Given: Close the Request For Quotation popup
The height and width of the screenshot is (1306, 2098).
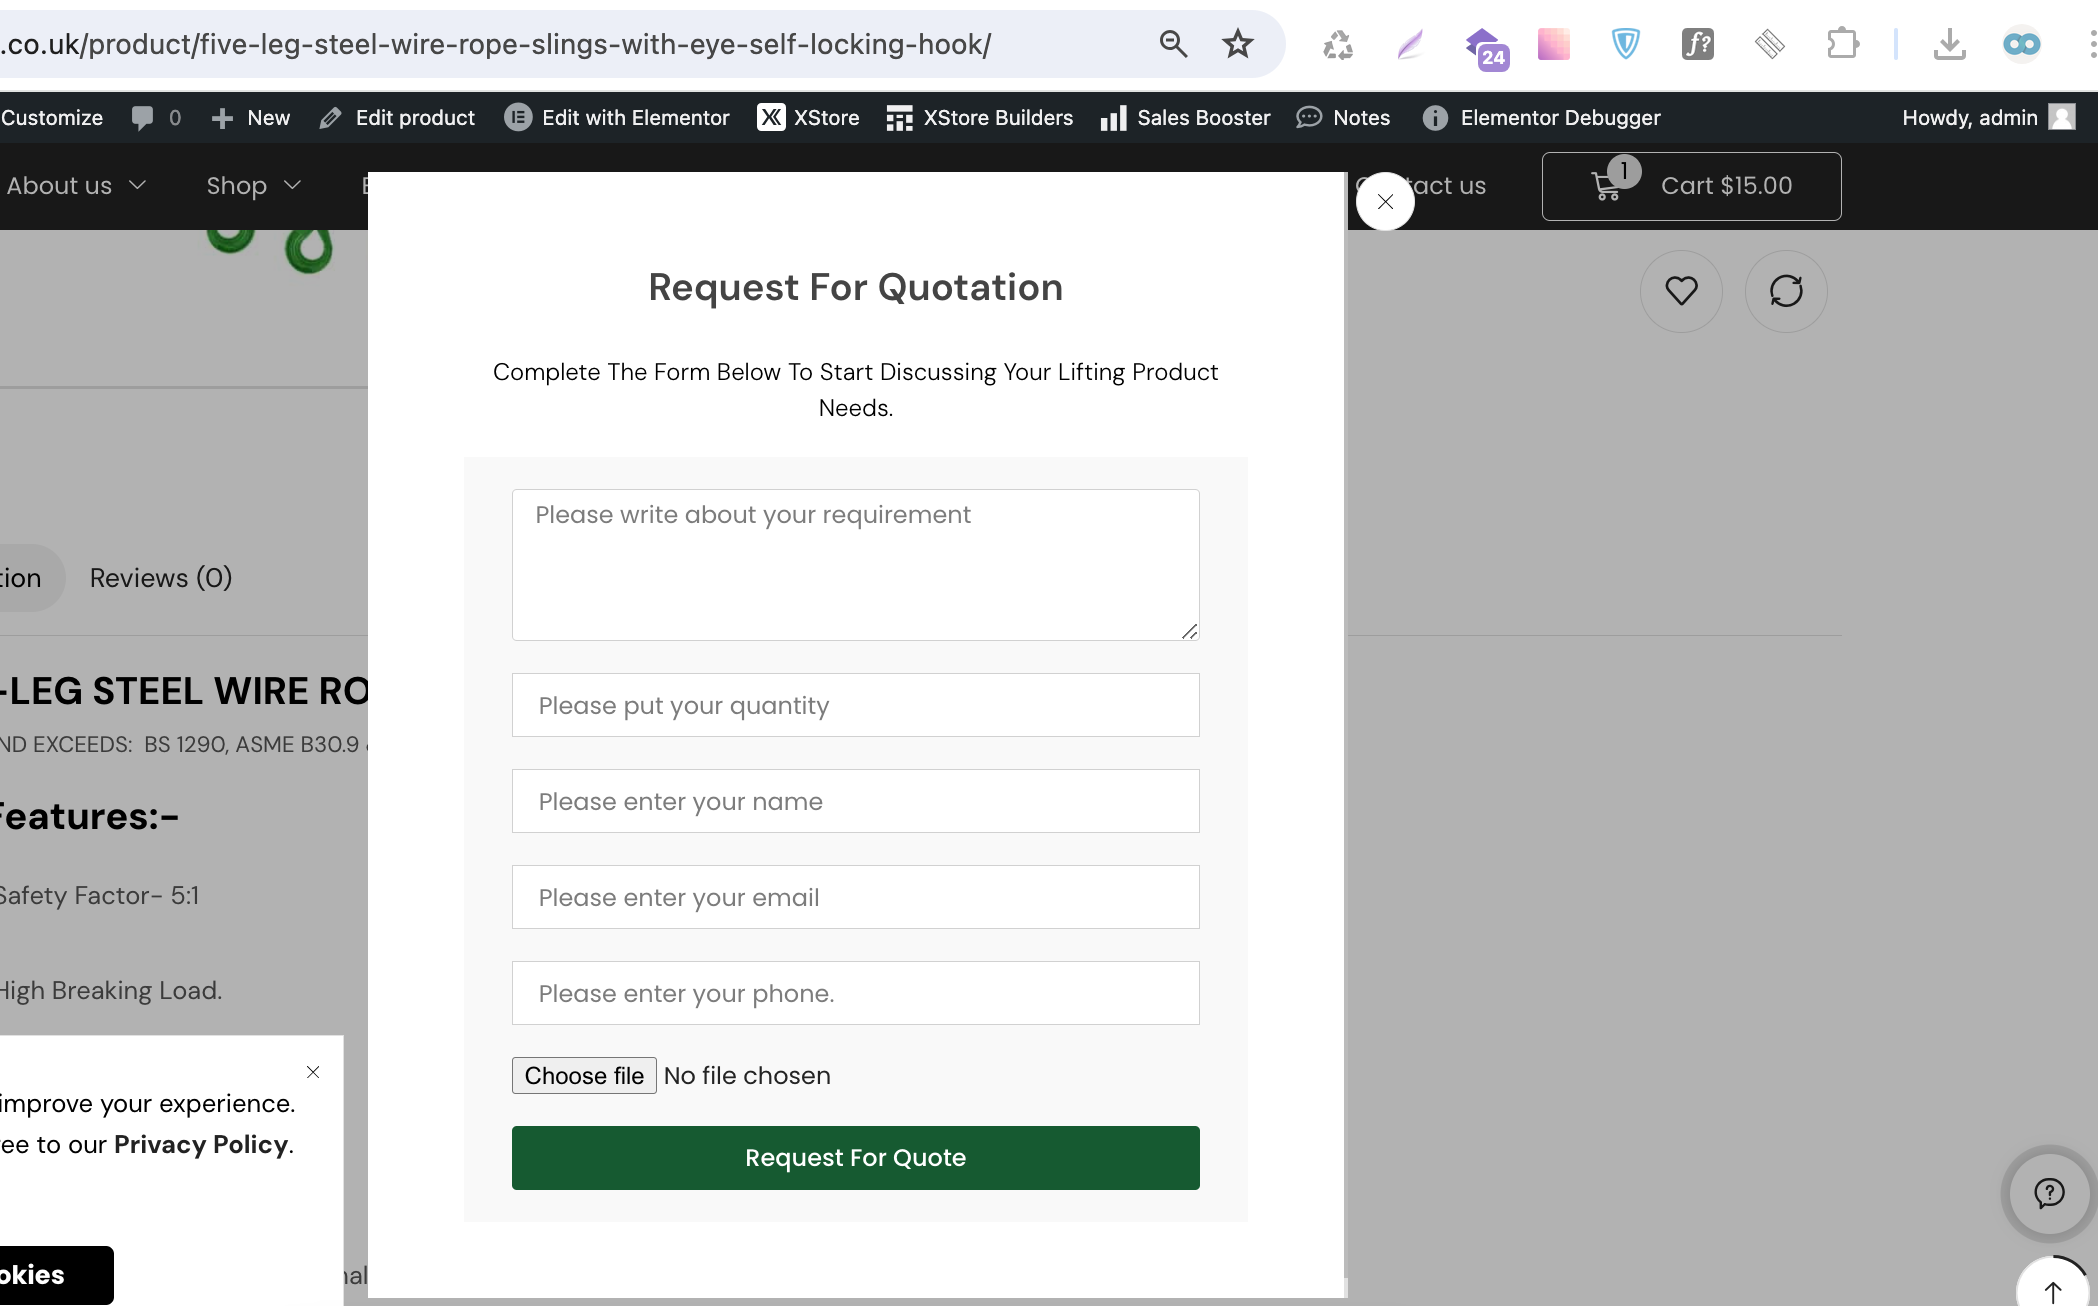Looking at the screenshot, I should point(1385,202).
